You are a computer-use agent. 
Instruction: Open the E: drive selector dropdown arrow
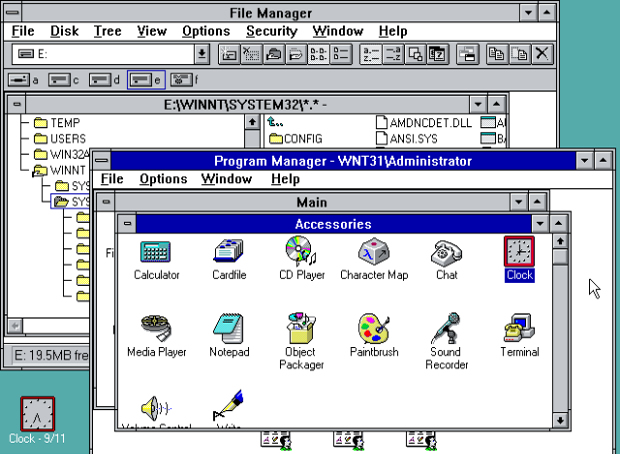click(x=202, y=54)
